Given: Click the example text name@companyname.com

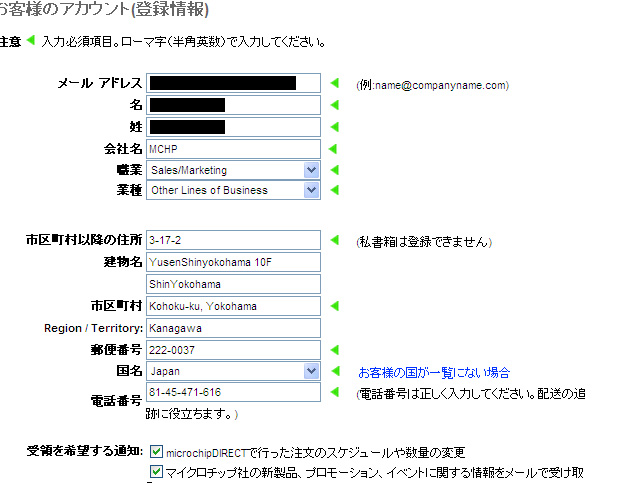Looking at the screenshot, I should coord(442,85).
